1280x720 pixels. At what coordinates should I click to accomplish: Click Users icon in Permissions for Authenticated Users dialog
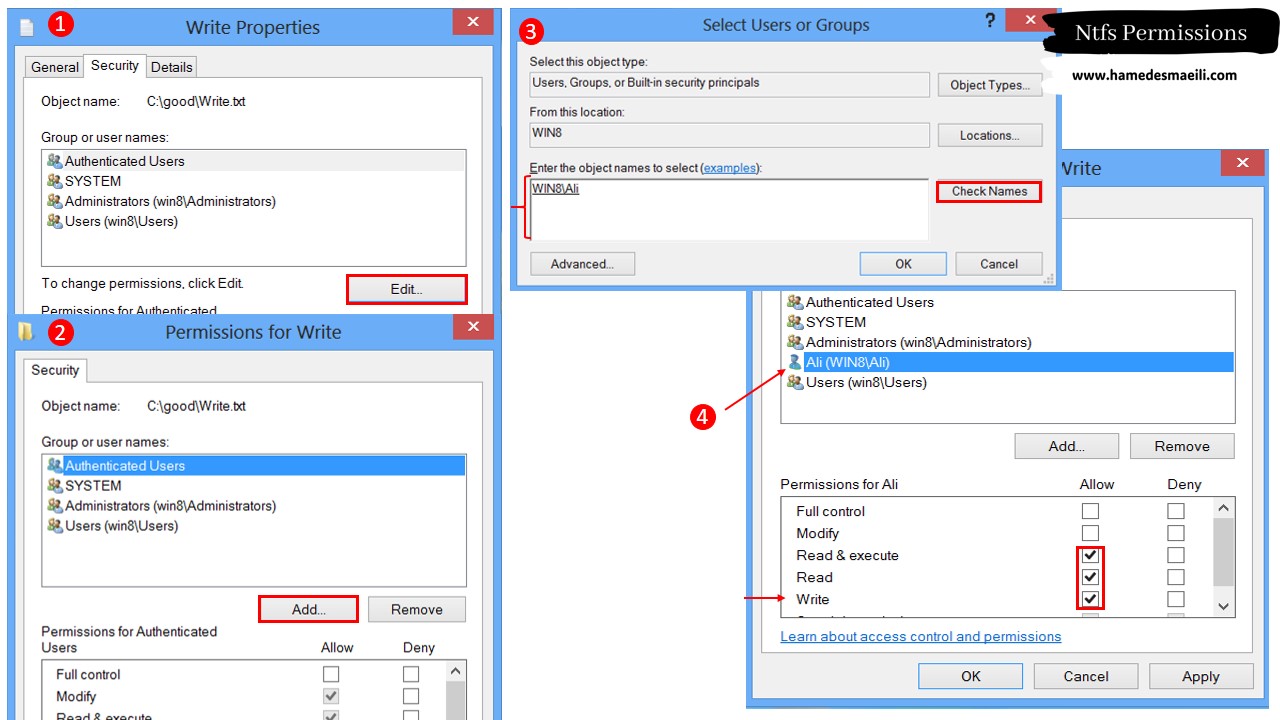(x=54, y=525)
